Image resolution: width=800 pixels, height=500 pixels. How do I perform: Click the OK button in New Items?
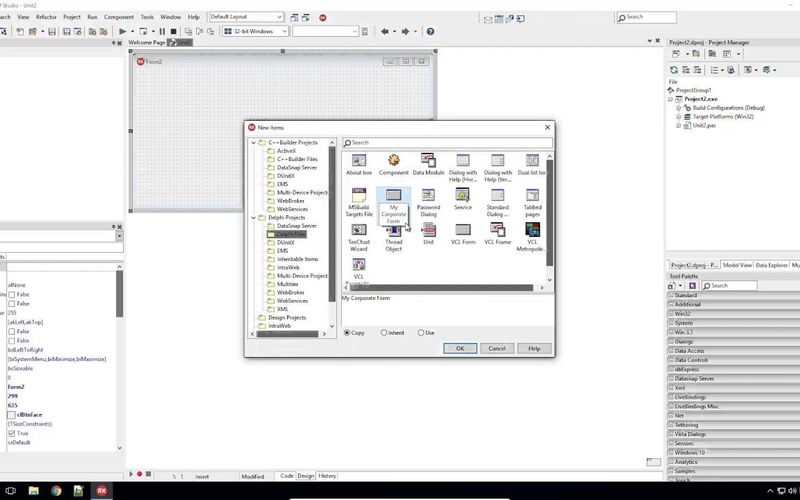(459, 348)
